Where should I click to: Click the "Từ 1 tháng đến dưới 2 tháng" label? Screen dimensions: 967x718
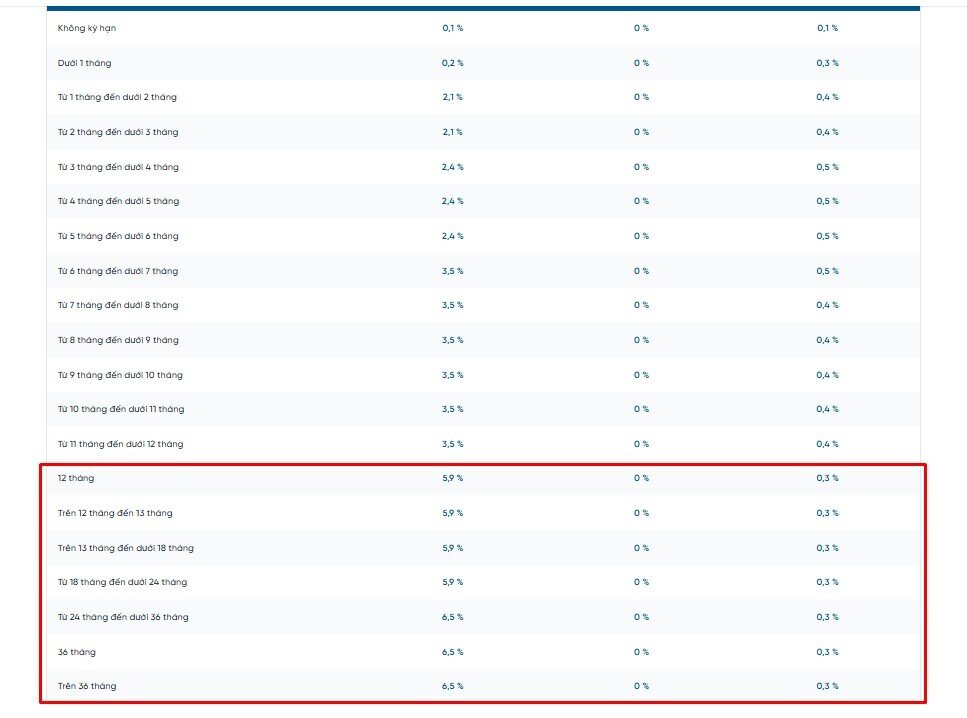[x=117, y=97]
